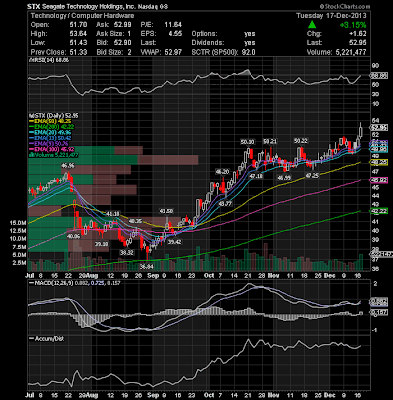Image resolution: width=393 pixels, height=400 pixels.
Task: Click the RSI value tag on right axis
Action: (379, 76)
